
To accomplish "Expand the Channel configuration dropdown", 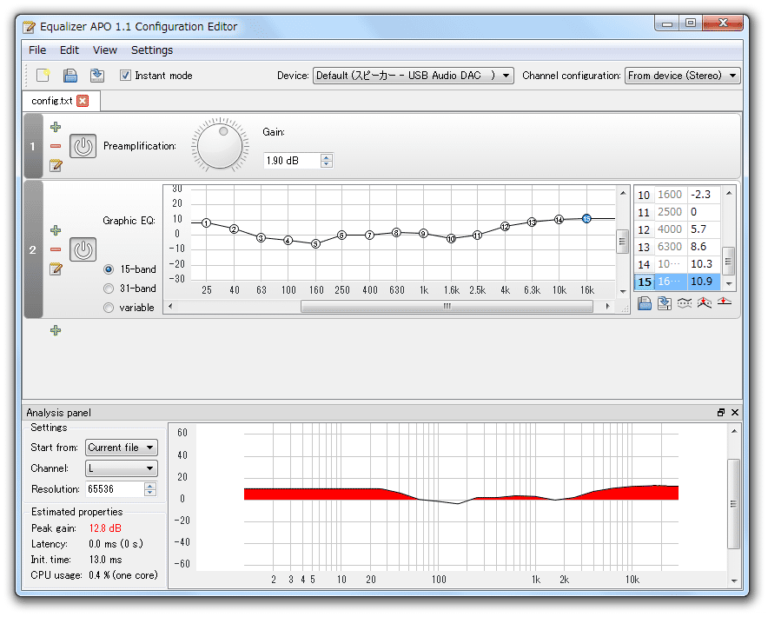I will [x=682, y=75].
